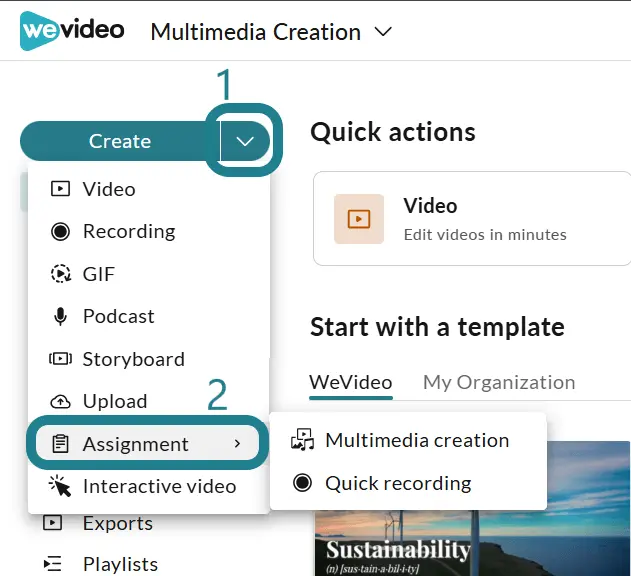The width and height of the screenshot is (631, 576).
Task: Select Interactive video from the menu
Action: [149, 486]
